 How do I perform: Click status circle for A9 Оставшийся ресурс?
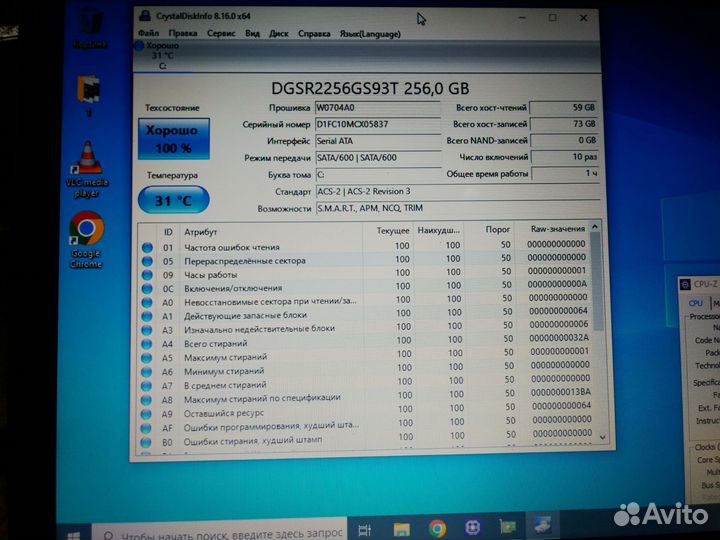[x=146, y=414]
